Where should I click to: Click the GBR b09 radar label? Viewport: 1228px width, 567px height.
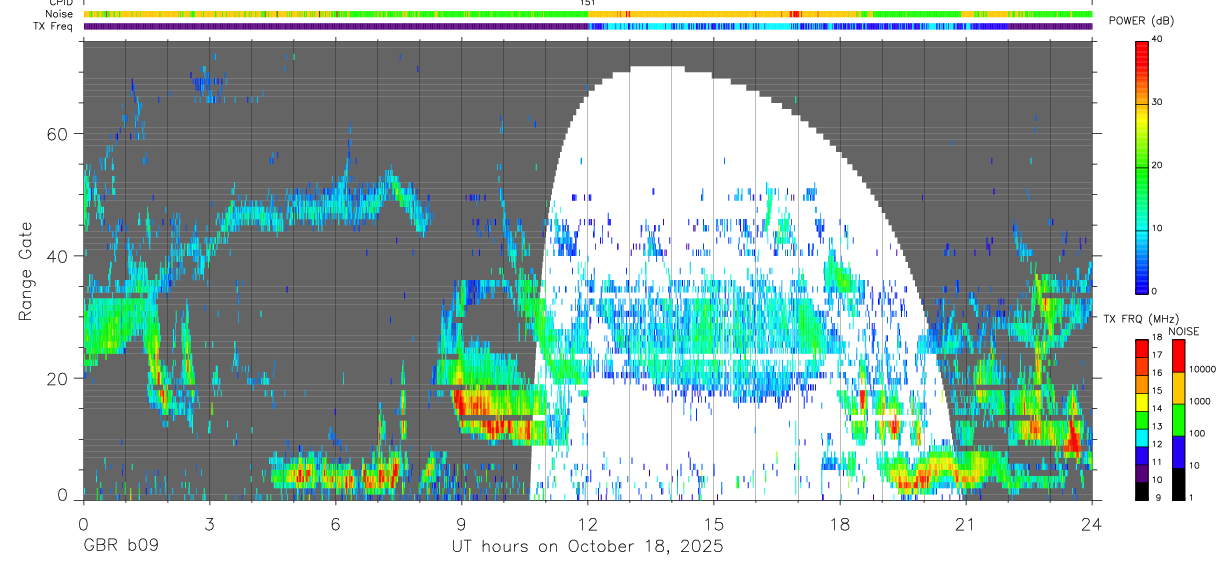[121, 546]
